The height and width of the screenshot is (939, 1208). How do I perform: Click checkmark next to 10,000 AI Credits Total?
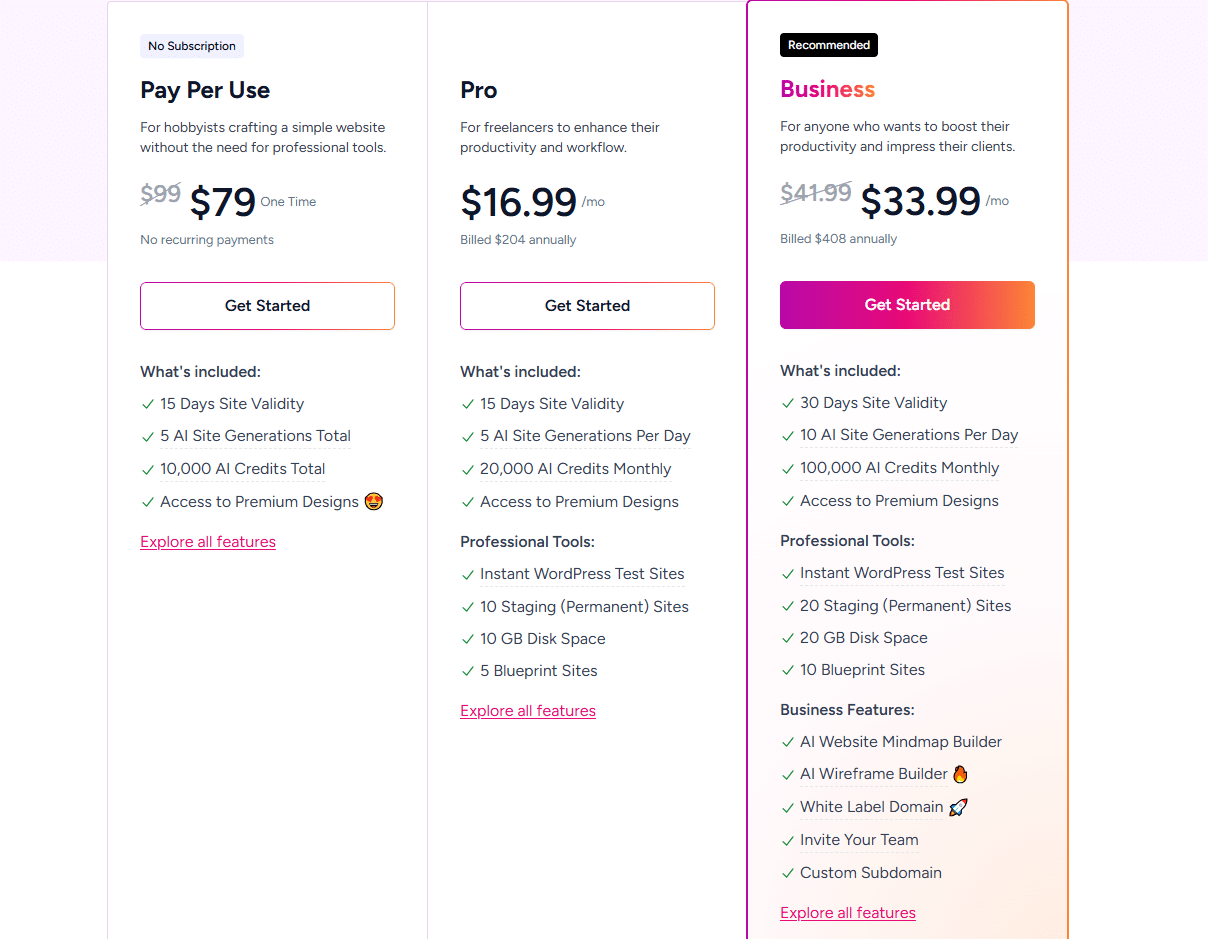click(147, 469)
